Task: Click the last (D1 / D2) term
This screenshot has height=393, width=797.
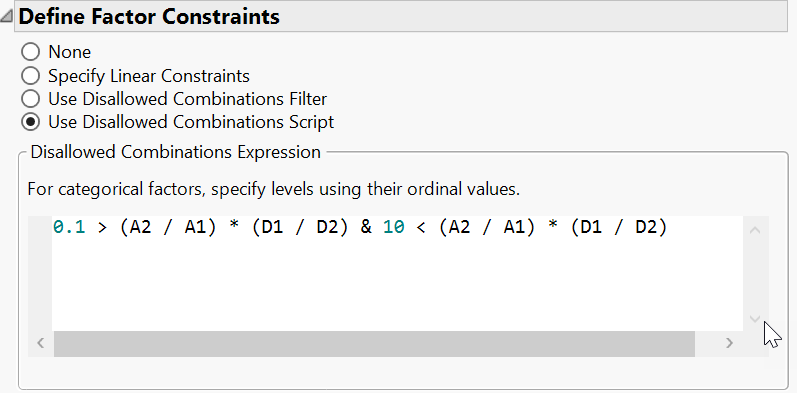Action: click(x=619, y=228)
